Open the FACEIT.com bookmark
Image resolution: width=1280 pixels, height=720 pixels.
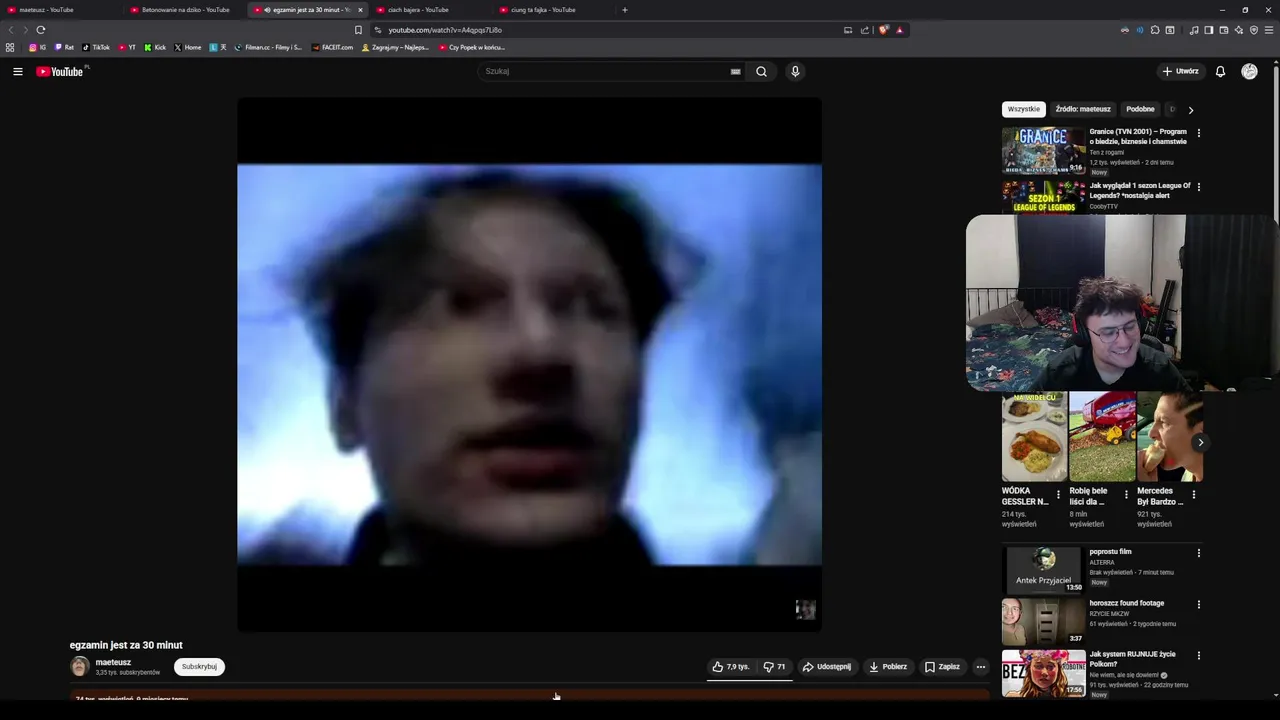click(332, 47)
